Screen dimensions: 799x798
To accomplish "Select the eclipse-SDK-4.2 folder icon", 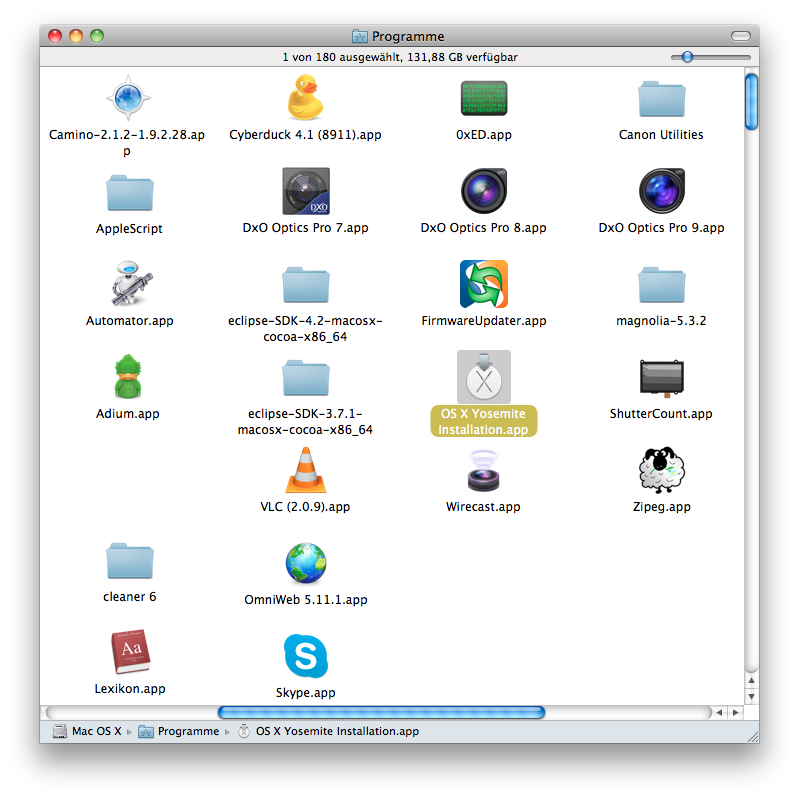I will [x=306, y=284].
